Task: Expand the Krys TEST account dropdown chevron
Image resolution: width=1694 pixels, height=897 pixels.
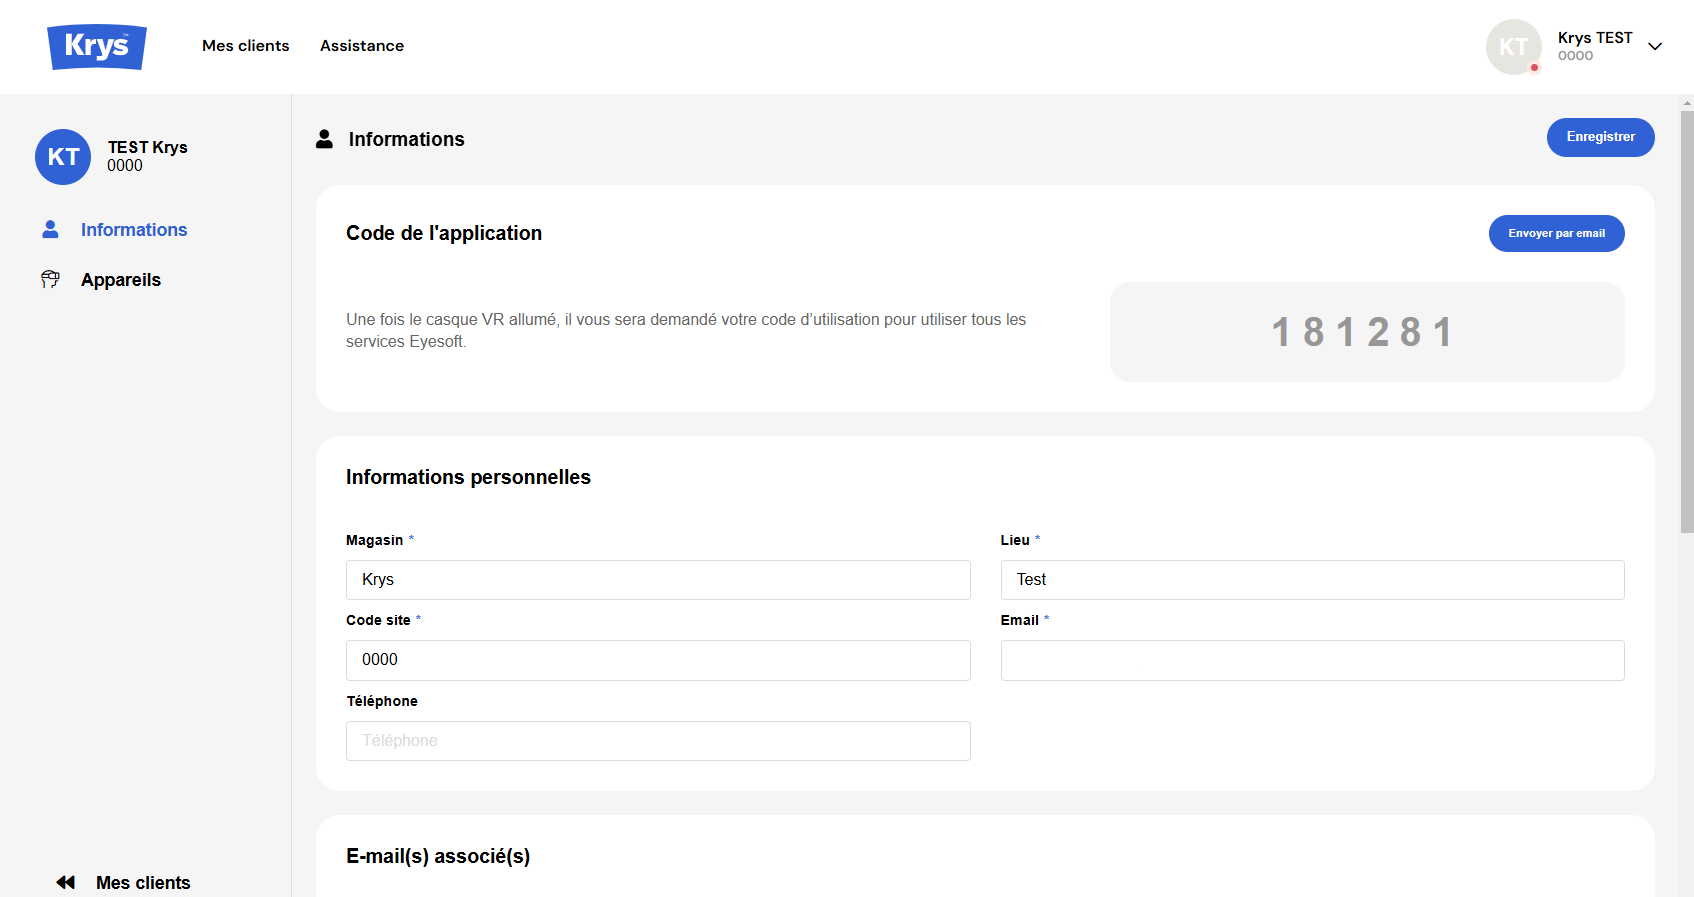Action: 1655,46
